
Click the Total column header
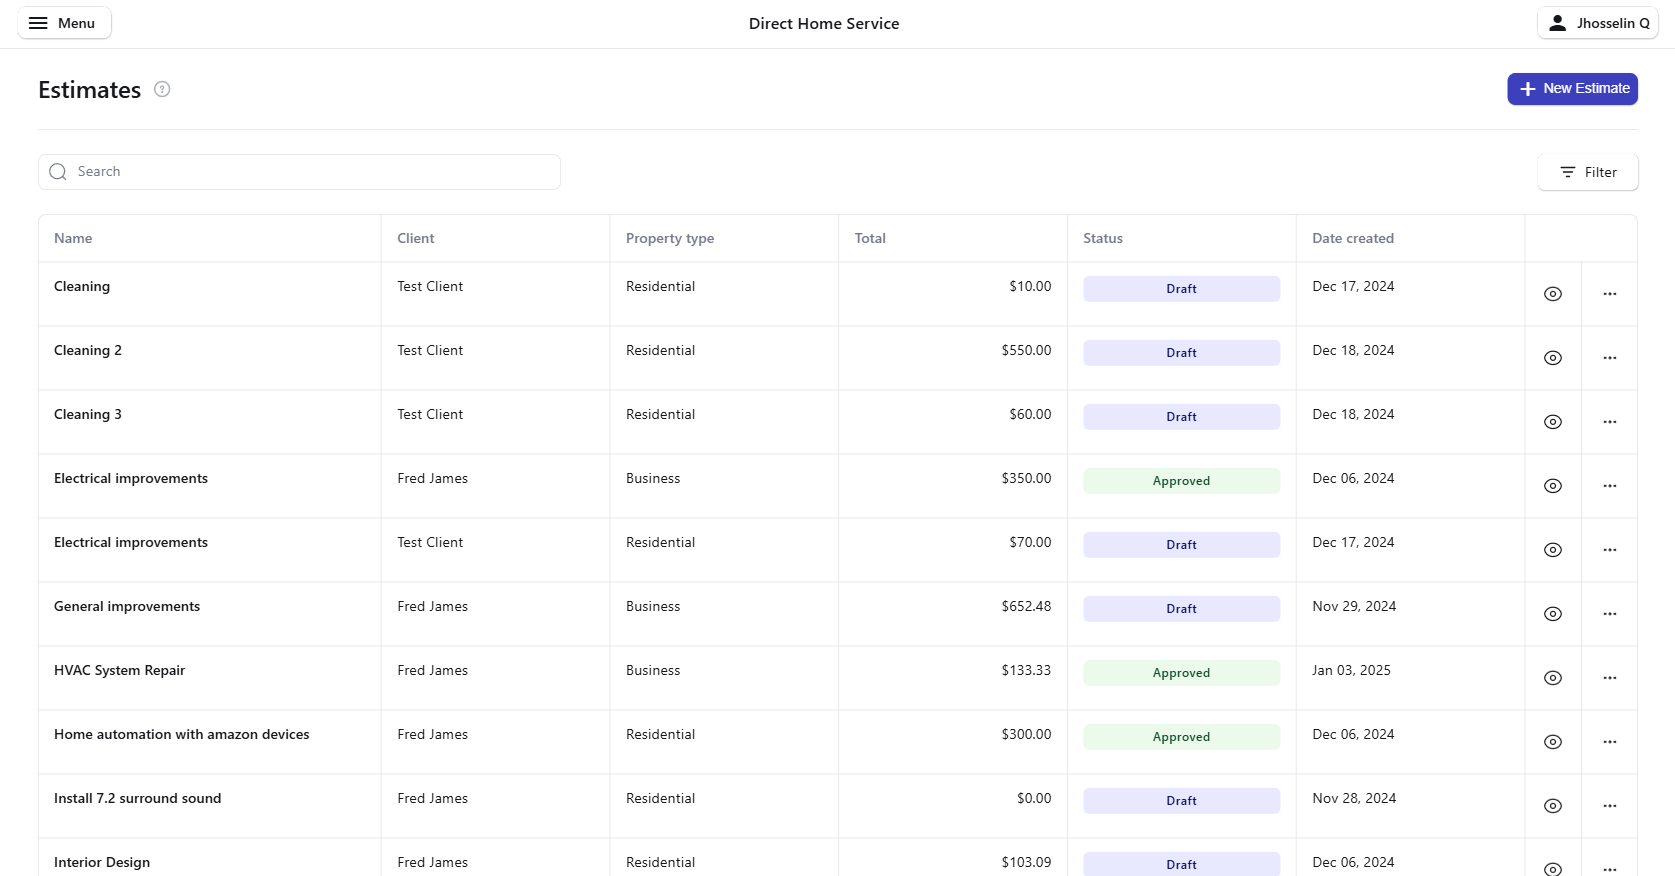click(870, 238)
